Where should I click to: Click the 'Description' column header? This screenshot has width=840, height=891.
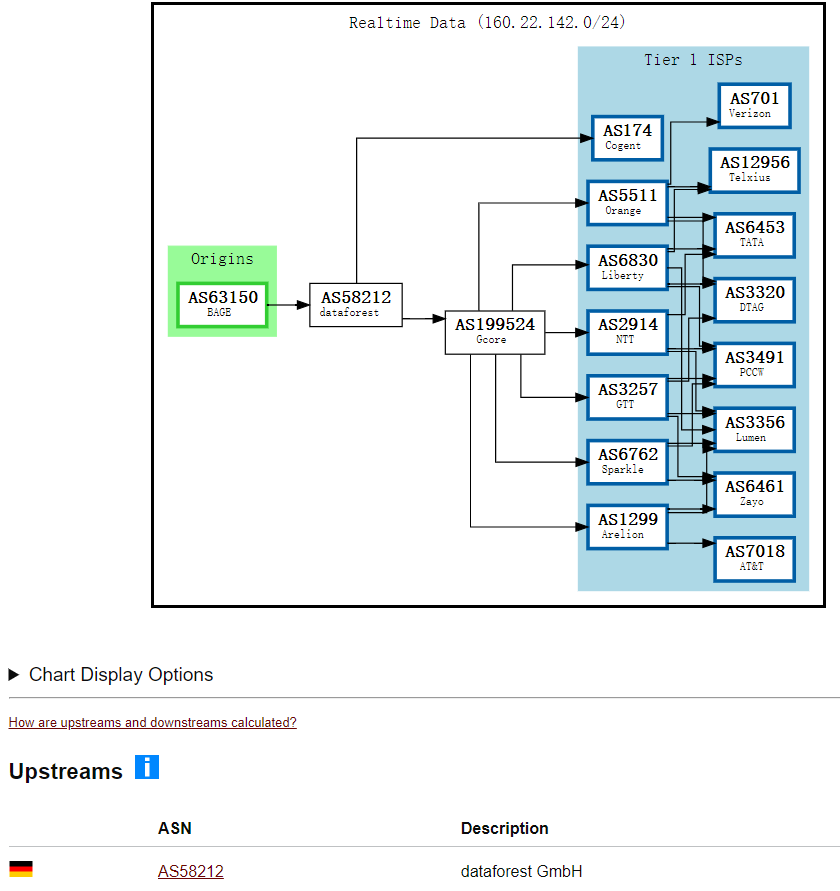point(505,828)
